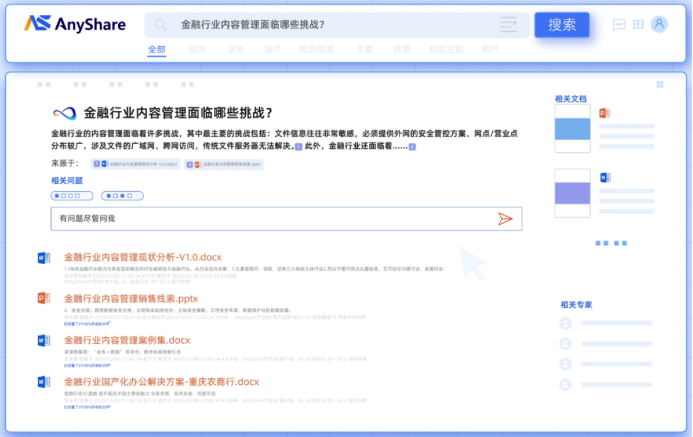The width and height of the screenshot is (693, 437).
Task: Click the 相关问题 heading
Action: pos(67,180)
